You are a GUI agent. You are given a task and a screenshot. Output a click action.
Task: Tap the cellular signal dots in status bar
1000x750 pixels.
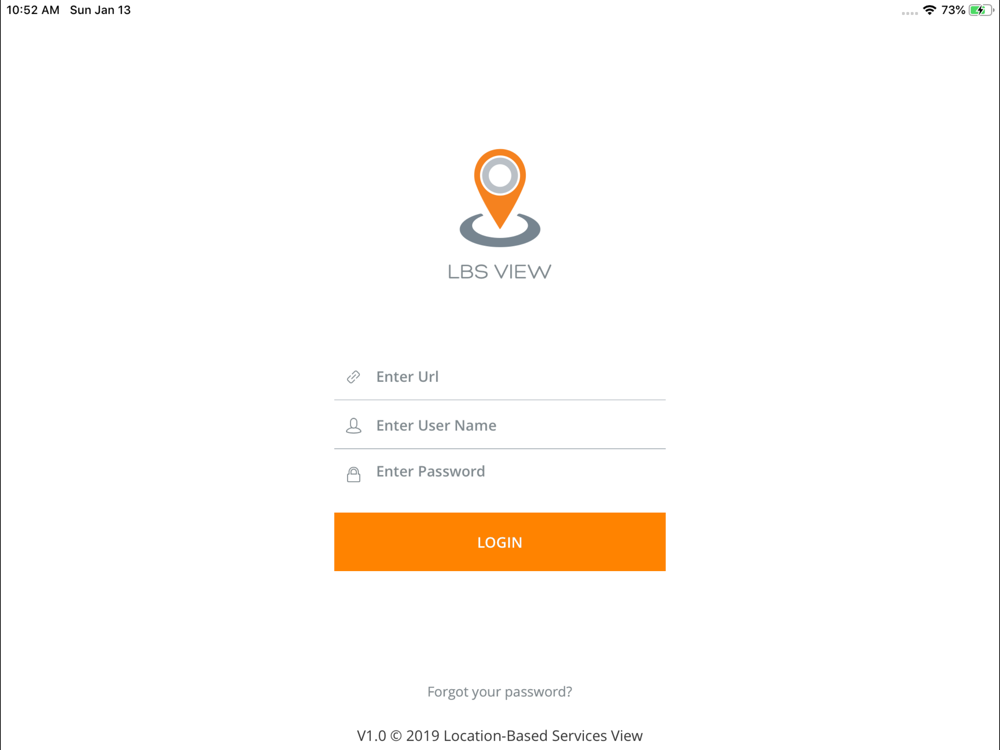(x=909, y=13)
